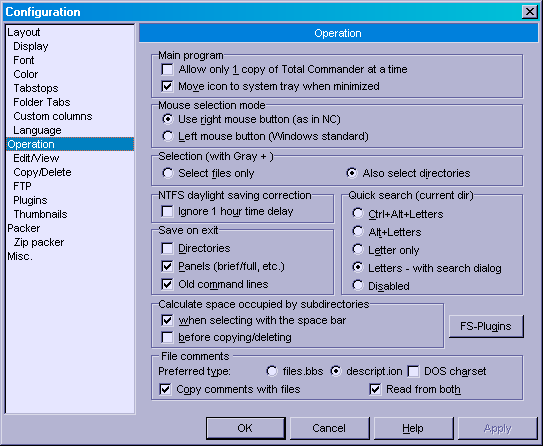Open Help for this dialog

pos(413,428)
